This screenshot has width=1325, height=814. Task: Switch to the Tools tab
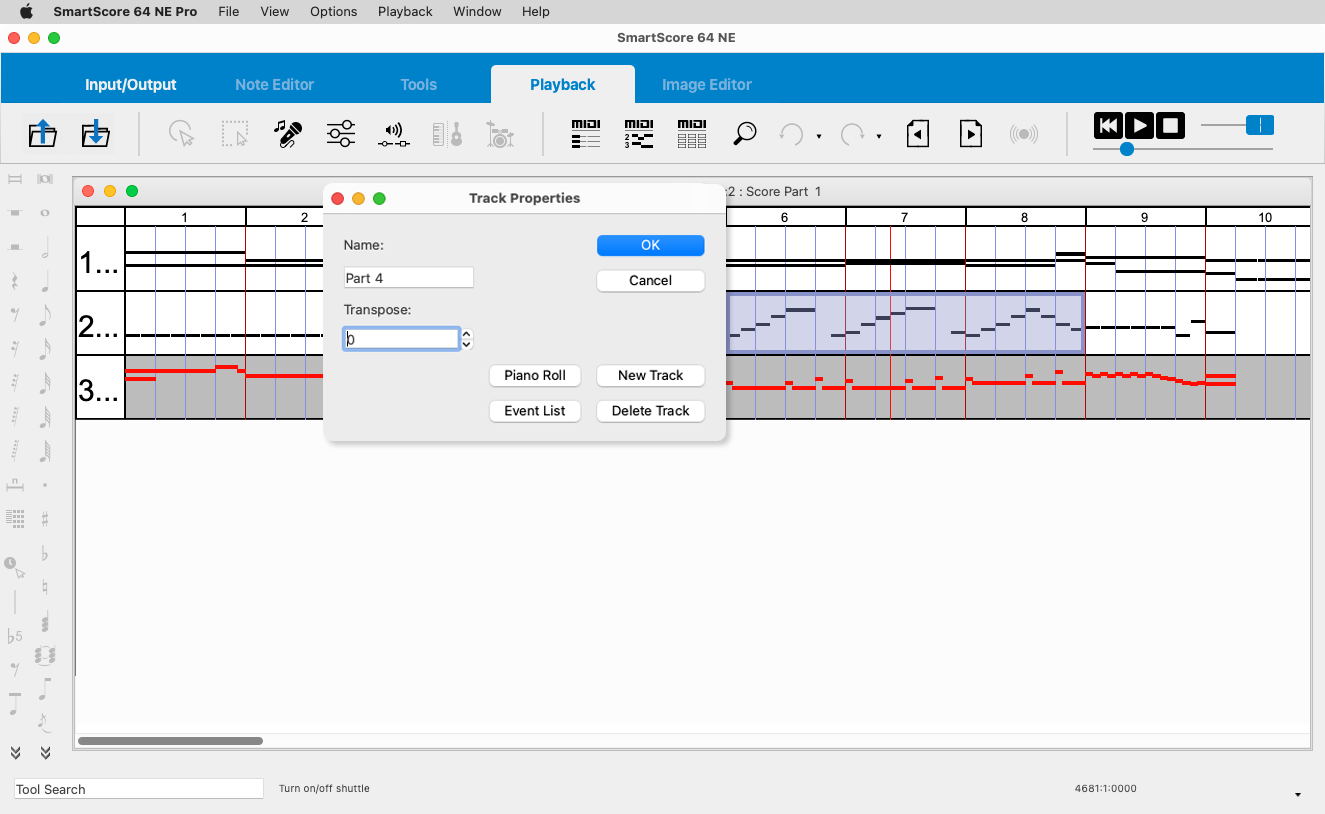click(x=419, y=85)
